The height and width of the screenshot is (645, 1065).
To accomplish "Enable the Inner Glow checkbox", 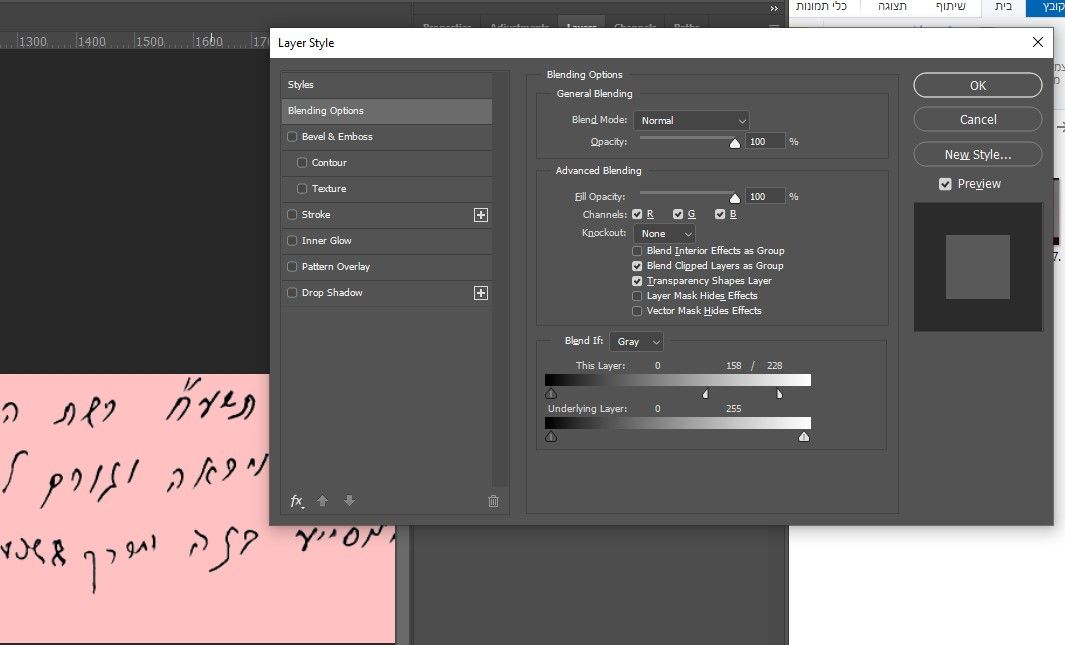I will pyautogui.click(x=292, y=240).
